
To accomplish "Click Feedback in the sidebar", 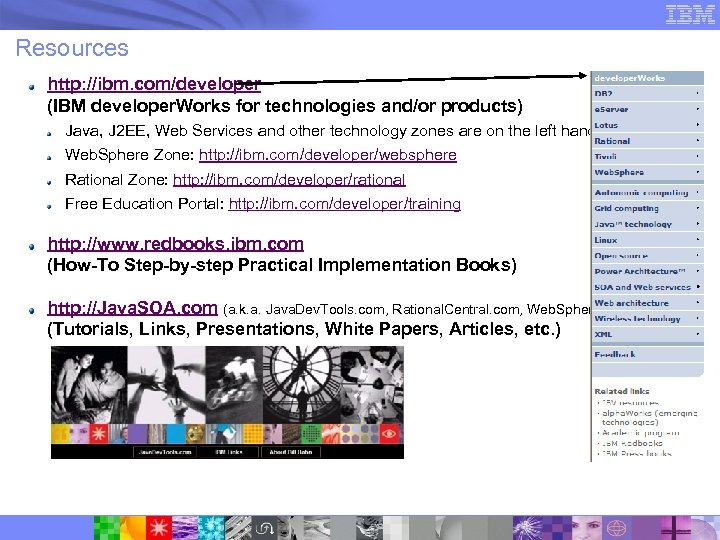I will coord(647,354).
